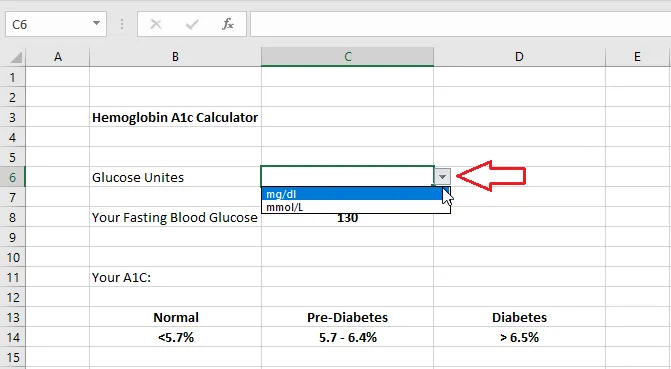The height and width of the screenshot is (369, 671).
Task: Select row 15 header
Action: coord(13,357)
